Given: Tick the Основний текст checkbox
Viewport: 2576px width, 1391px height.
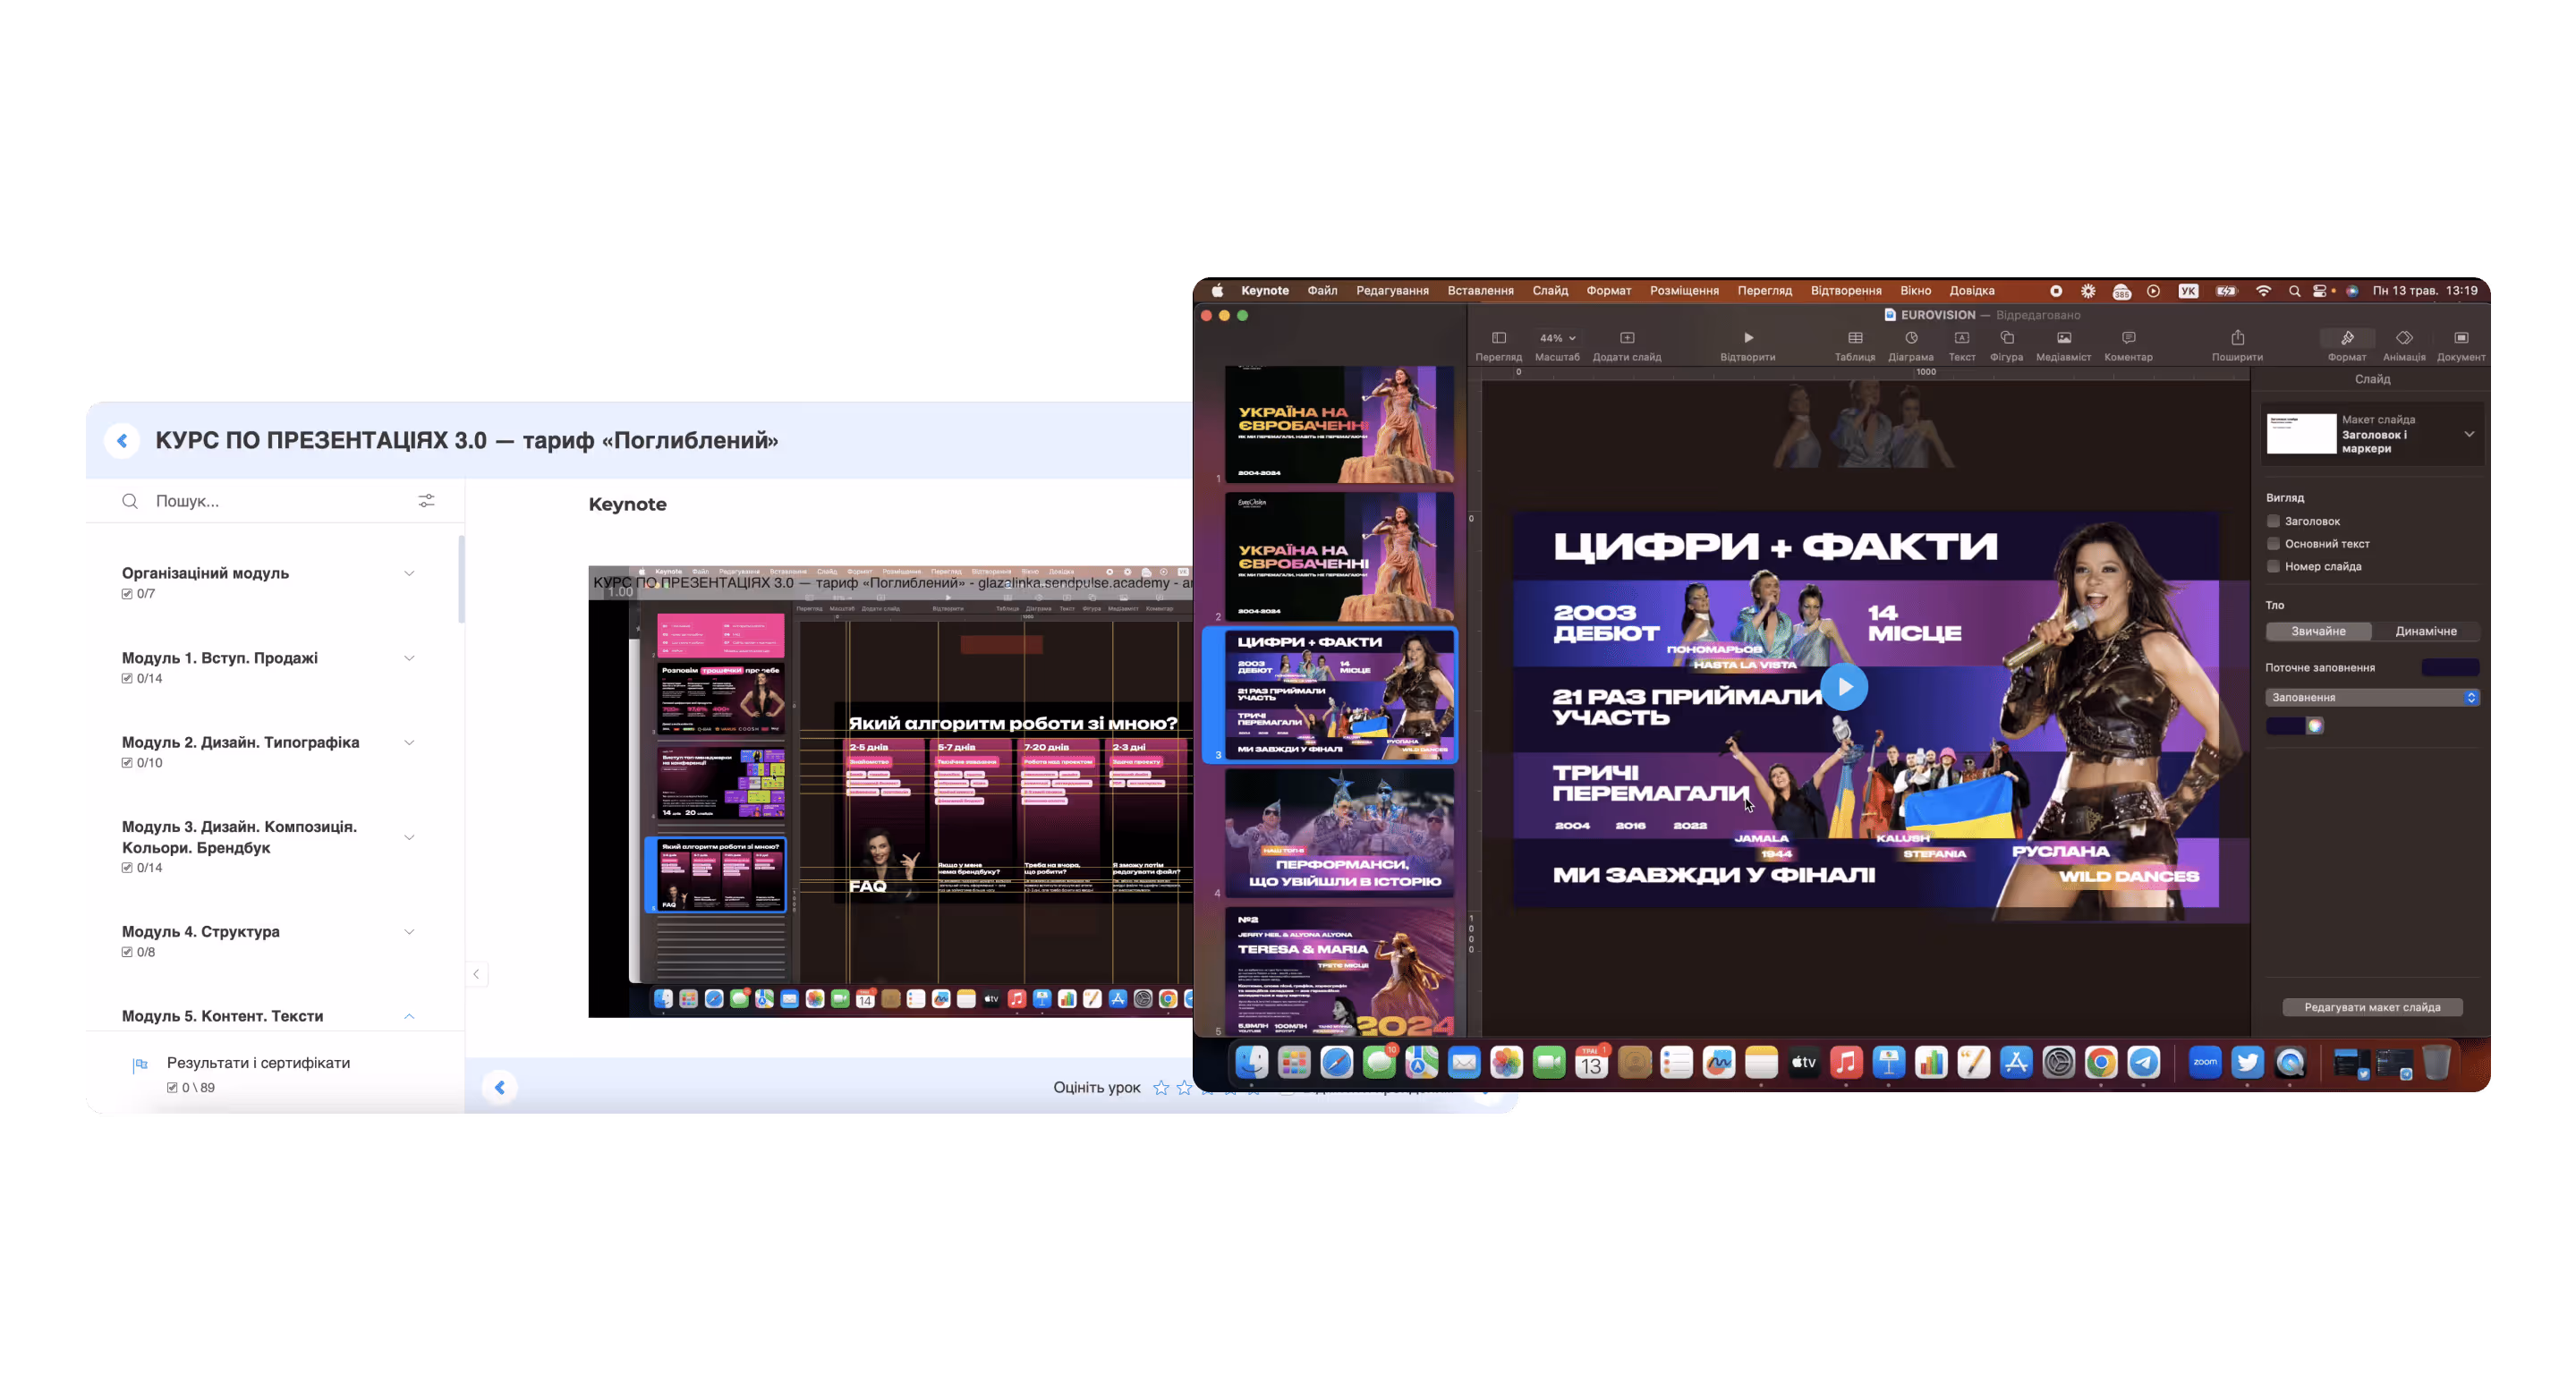Looking at the screenshot, I should [x=2273, y=544].
